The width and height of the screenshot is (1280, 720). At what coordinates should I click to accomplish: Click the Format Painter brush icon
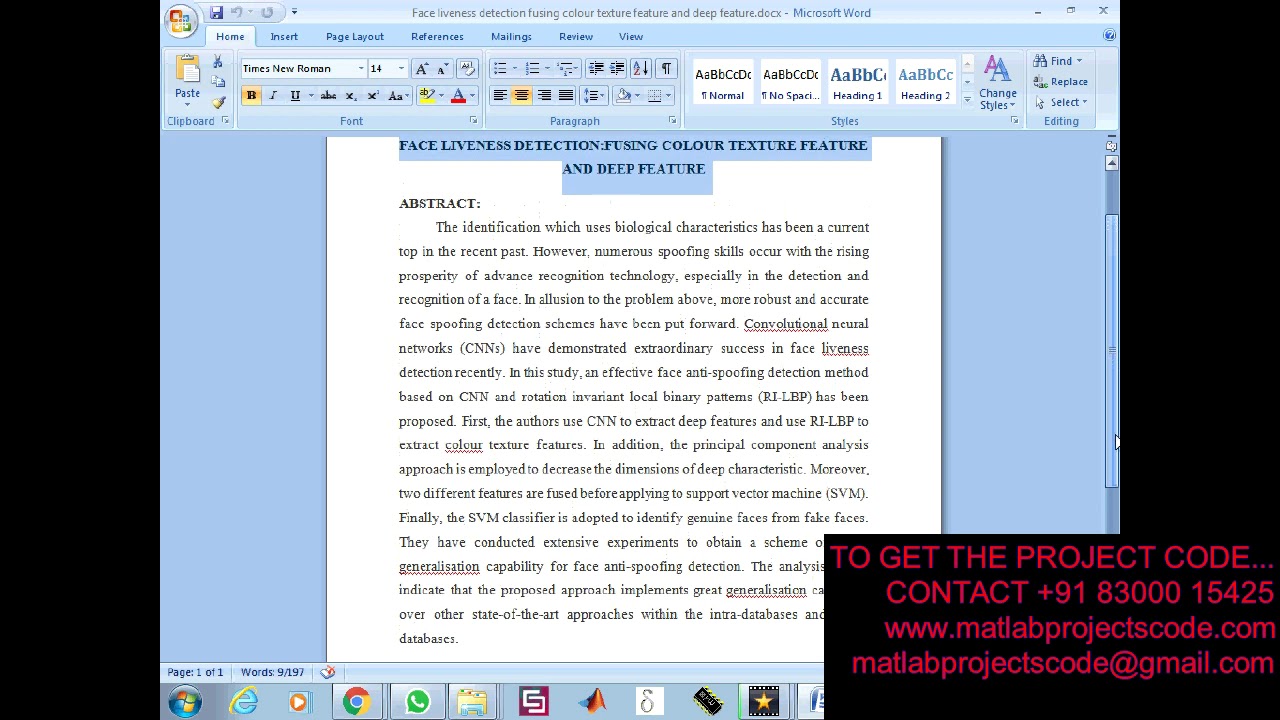[x=218, y=102]
